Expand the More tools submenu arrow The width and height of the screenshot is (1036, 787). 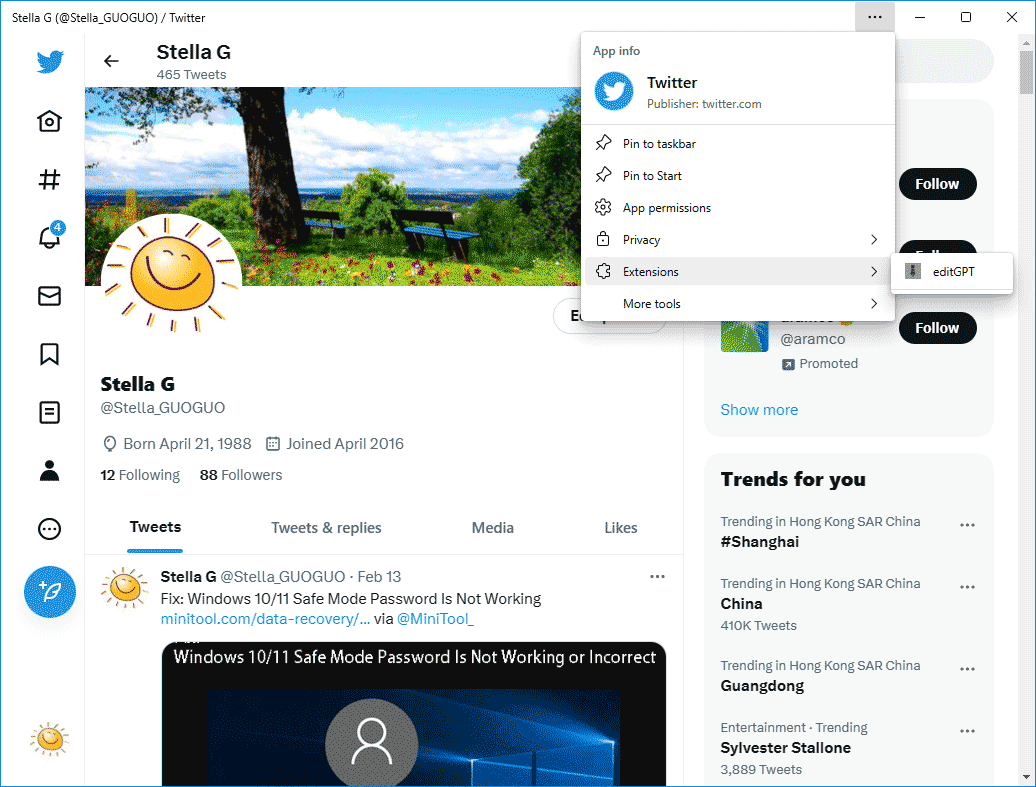pos(873,303)
